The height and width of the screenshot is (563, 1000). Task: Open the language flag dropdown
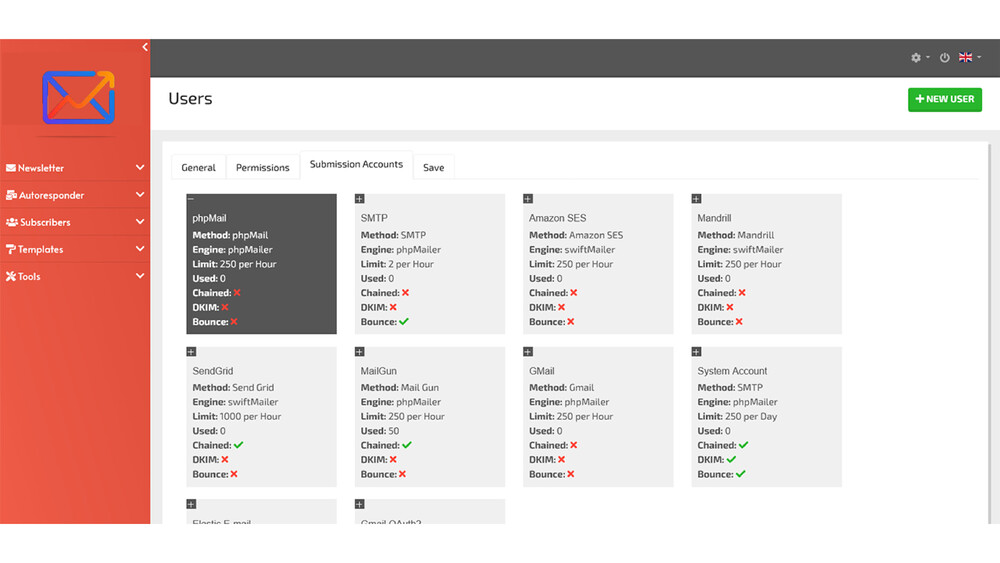[969, 57]
